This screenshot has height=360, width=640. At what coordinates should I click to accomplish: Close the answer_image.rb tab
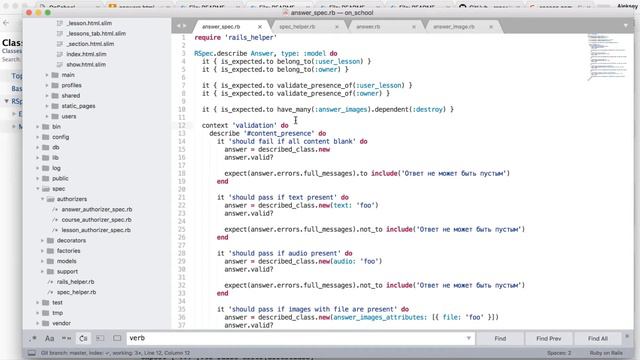(x=491, y=27)
